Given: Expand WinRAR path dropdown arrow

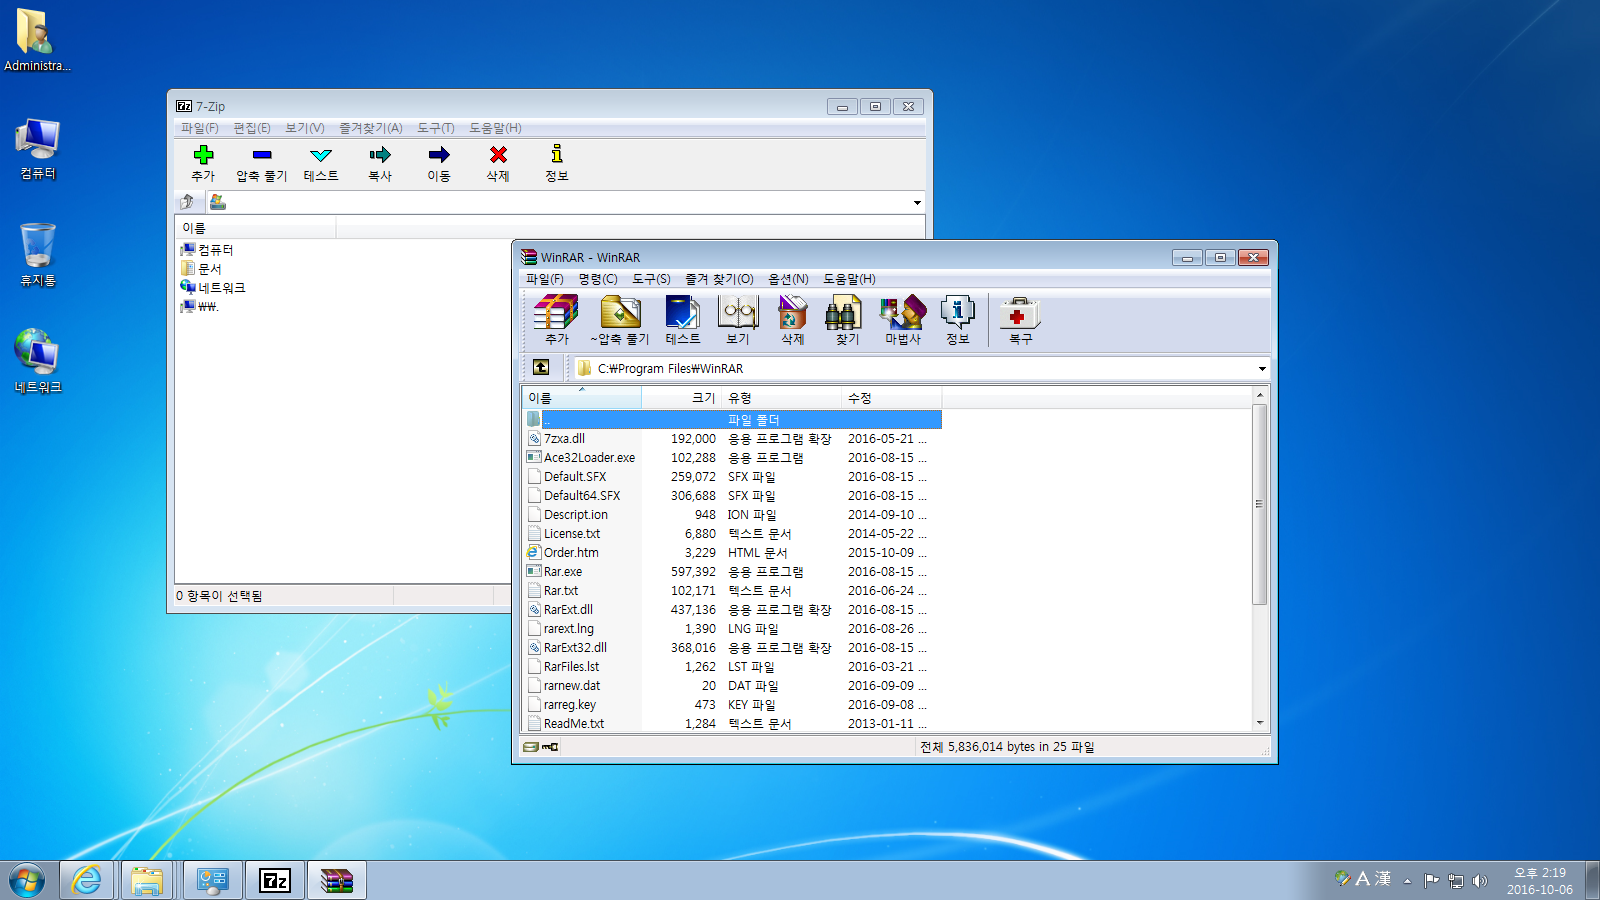Looking at the screenshot, I should point(1262,369).
